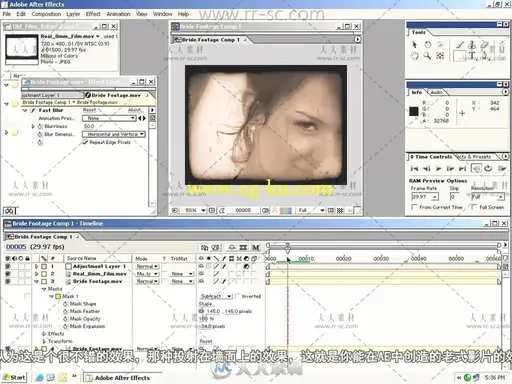The width and height of the screenshot is (512, 384).
Task: Click Fast Blur About link
Action: [135, 110]
